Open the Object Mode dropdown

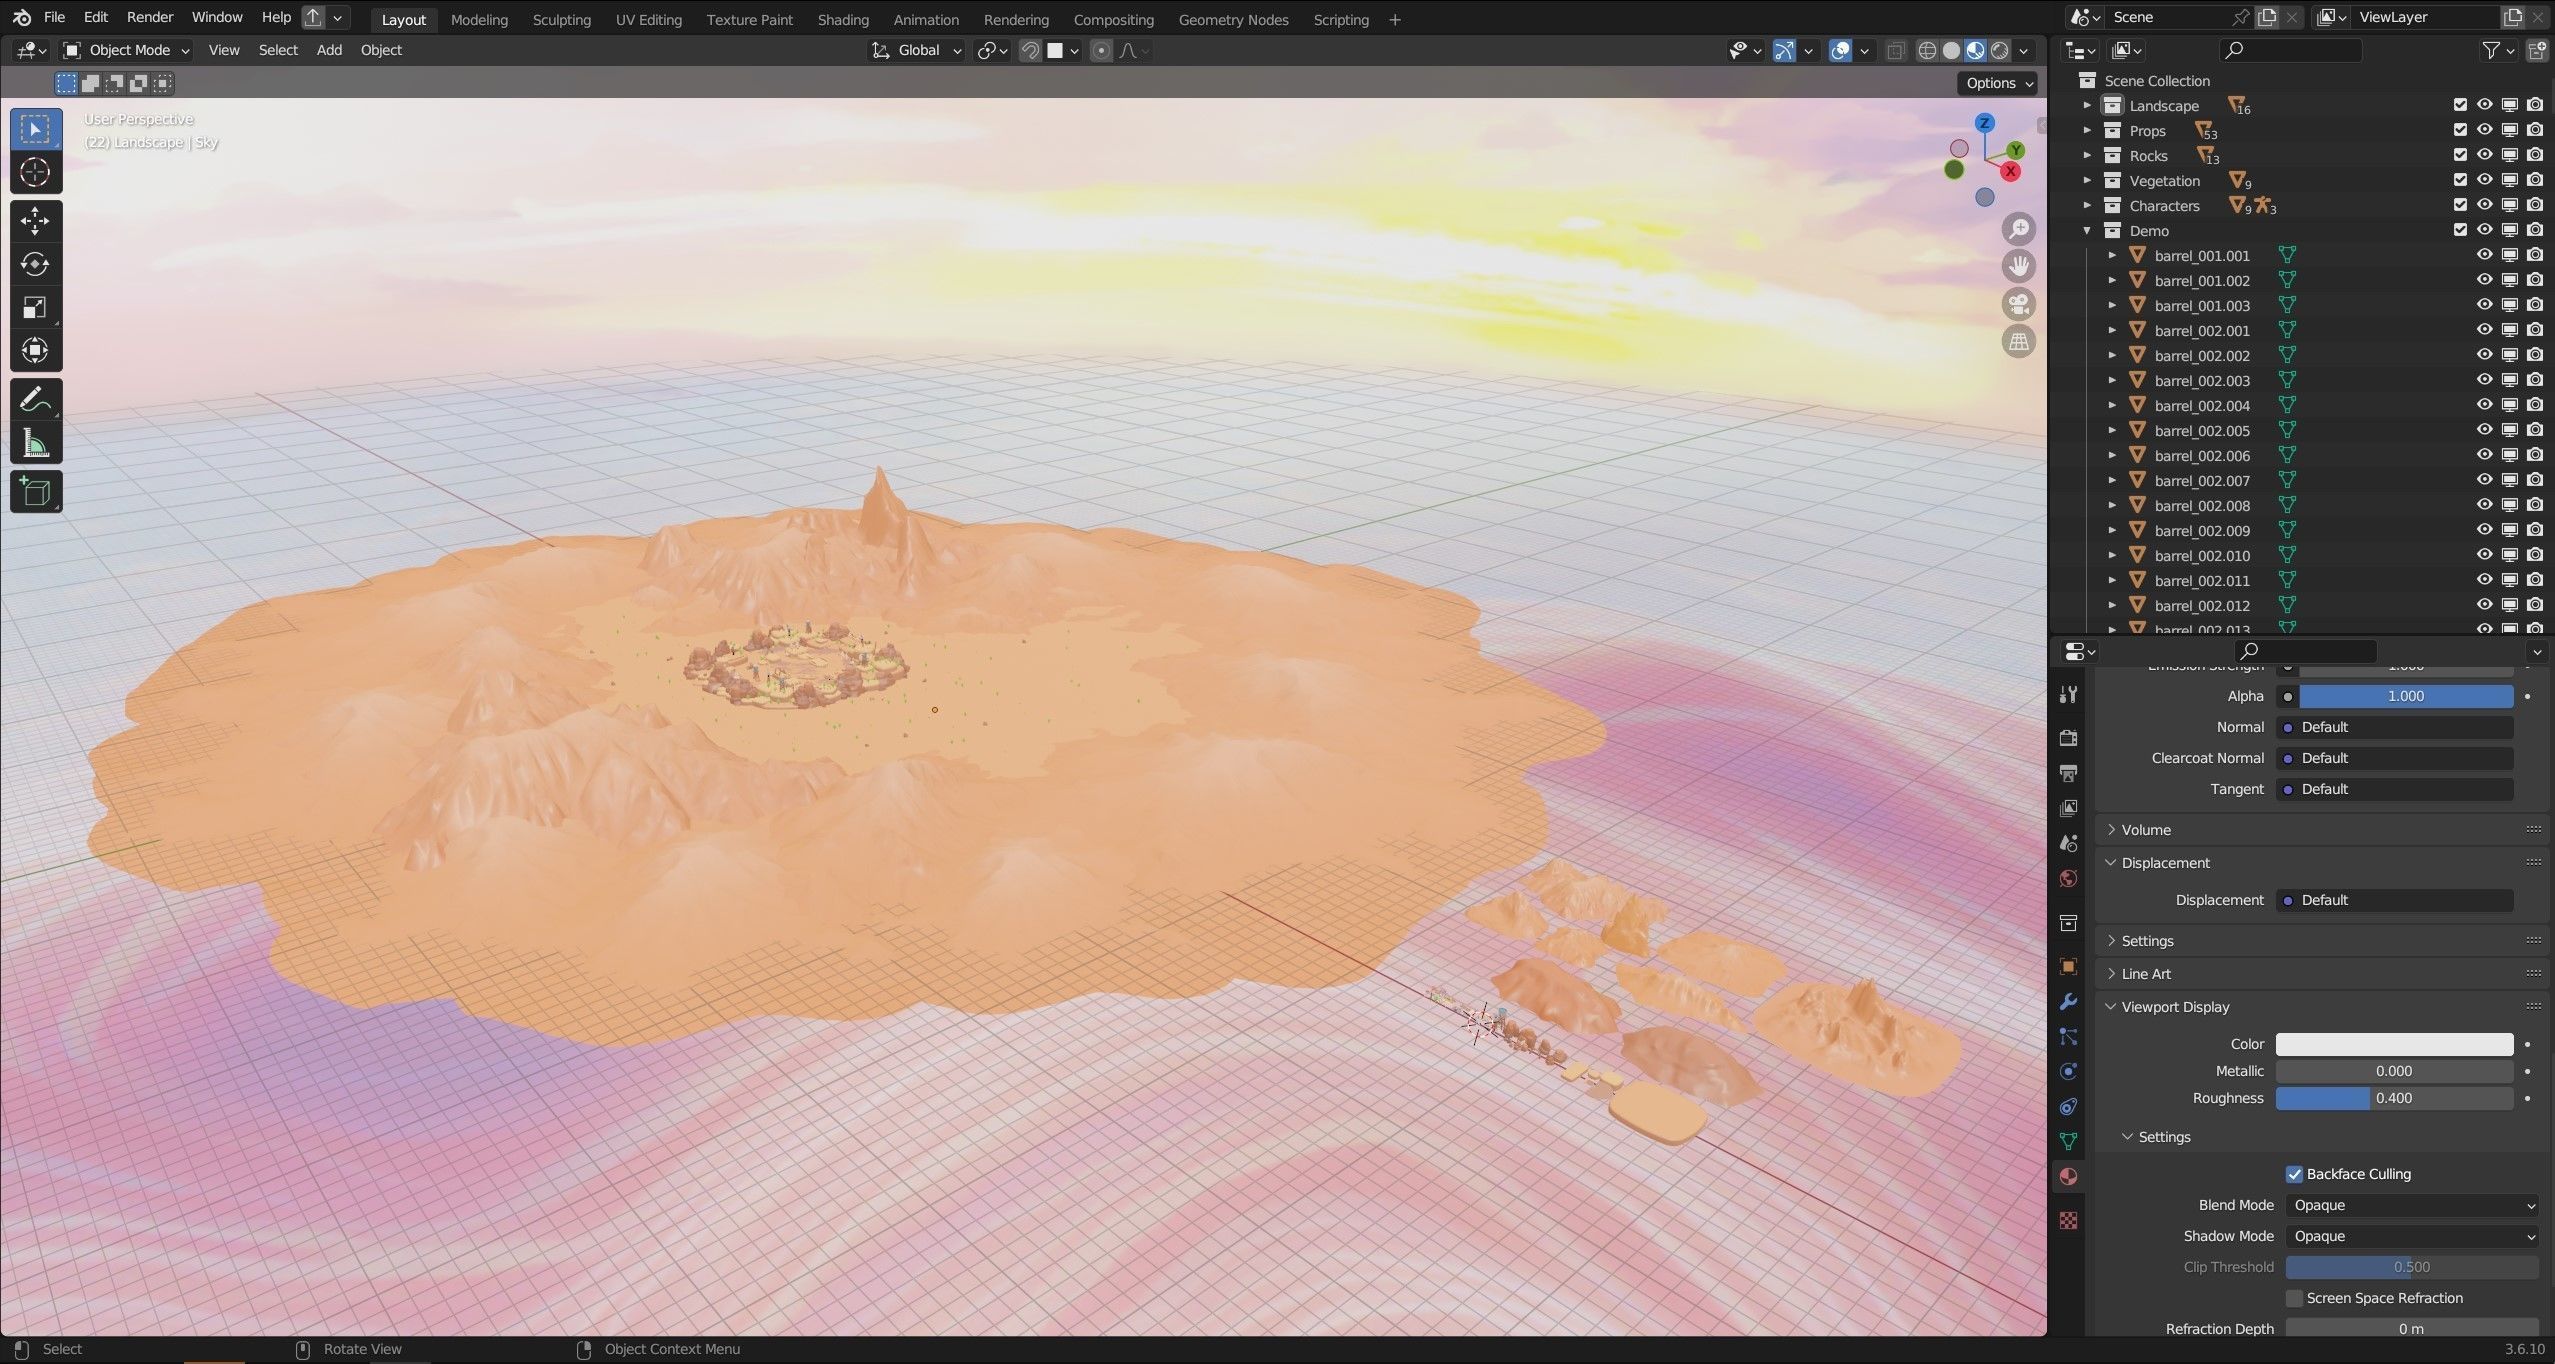tap(126, 50)
